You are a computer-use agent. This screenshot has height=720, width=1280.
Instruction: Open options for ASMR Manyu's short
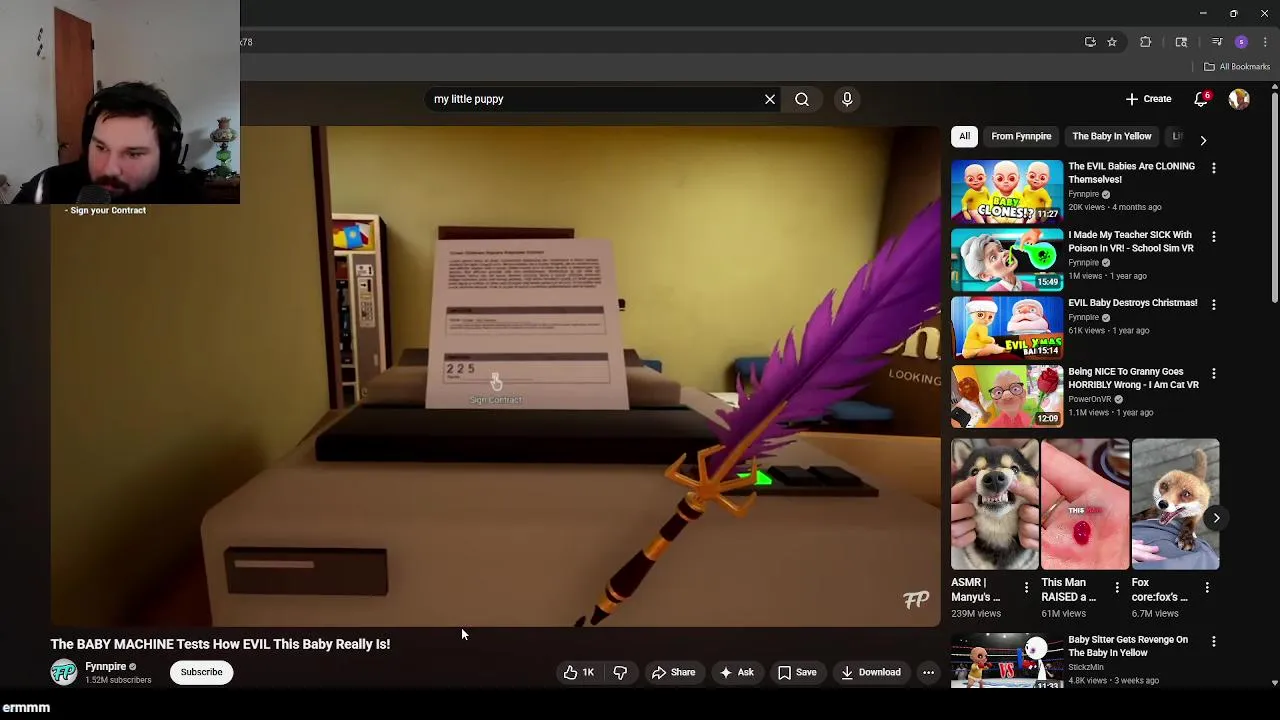1026,588
